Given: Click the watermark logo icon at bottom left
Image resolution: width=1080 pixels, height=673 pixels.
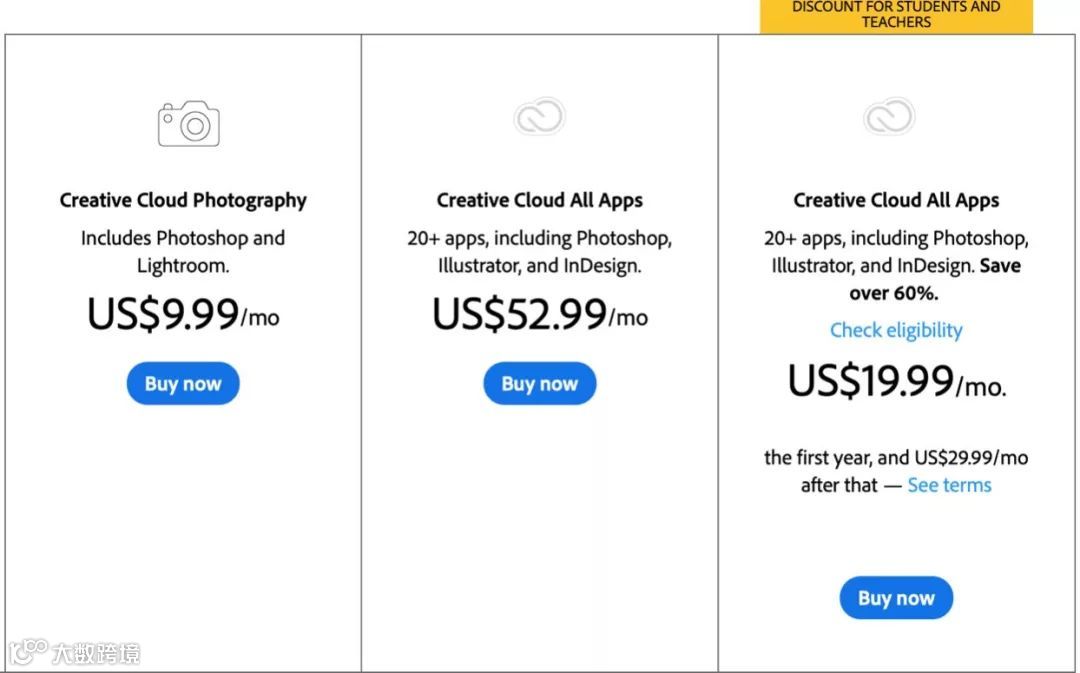Looking at the screenshot, I should (x=28, y=651).
